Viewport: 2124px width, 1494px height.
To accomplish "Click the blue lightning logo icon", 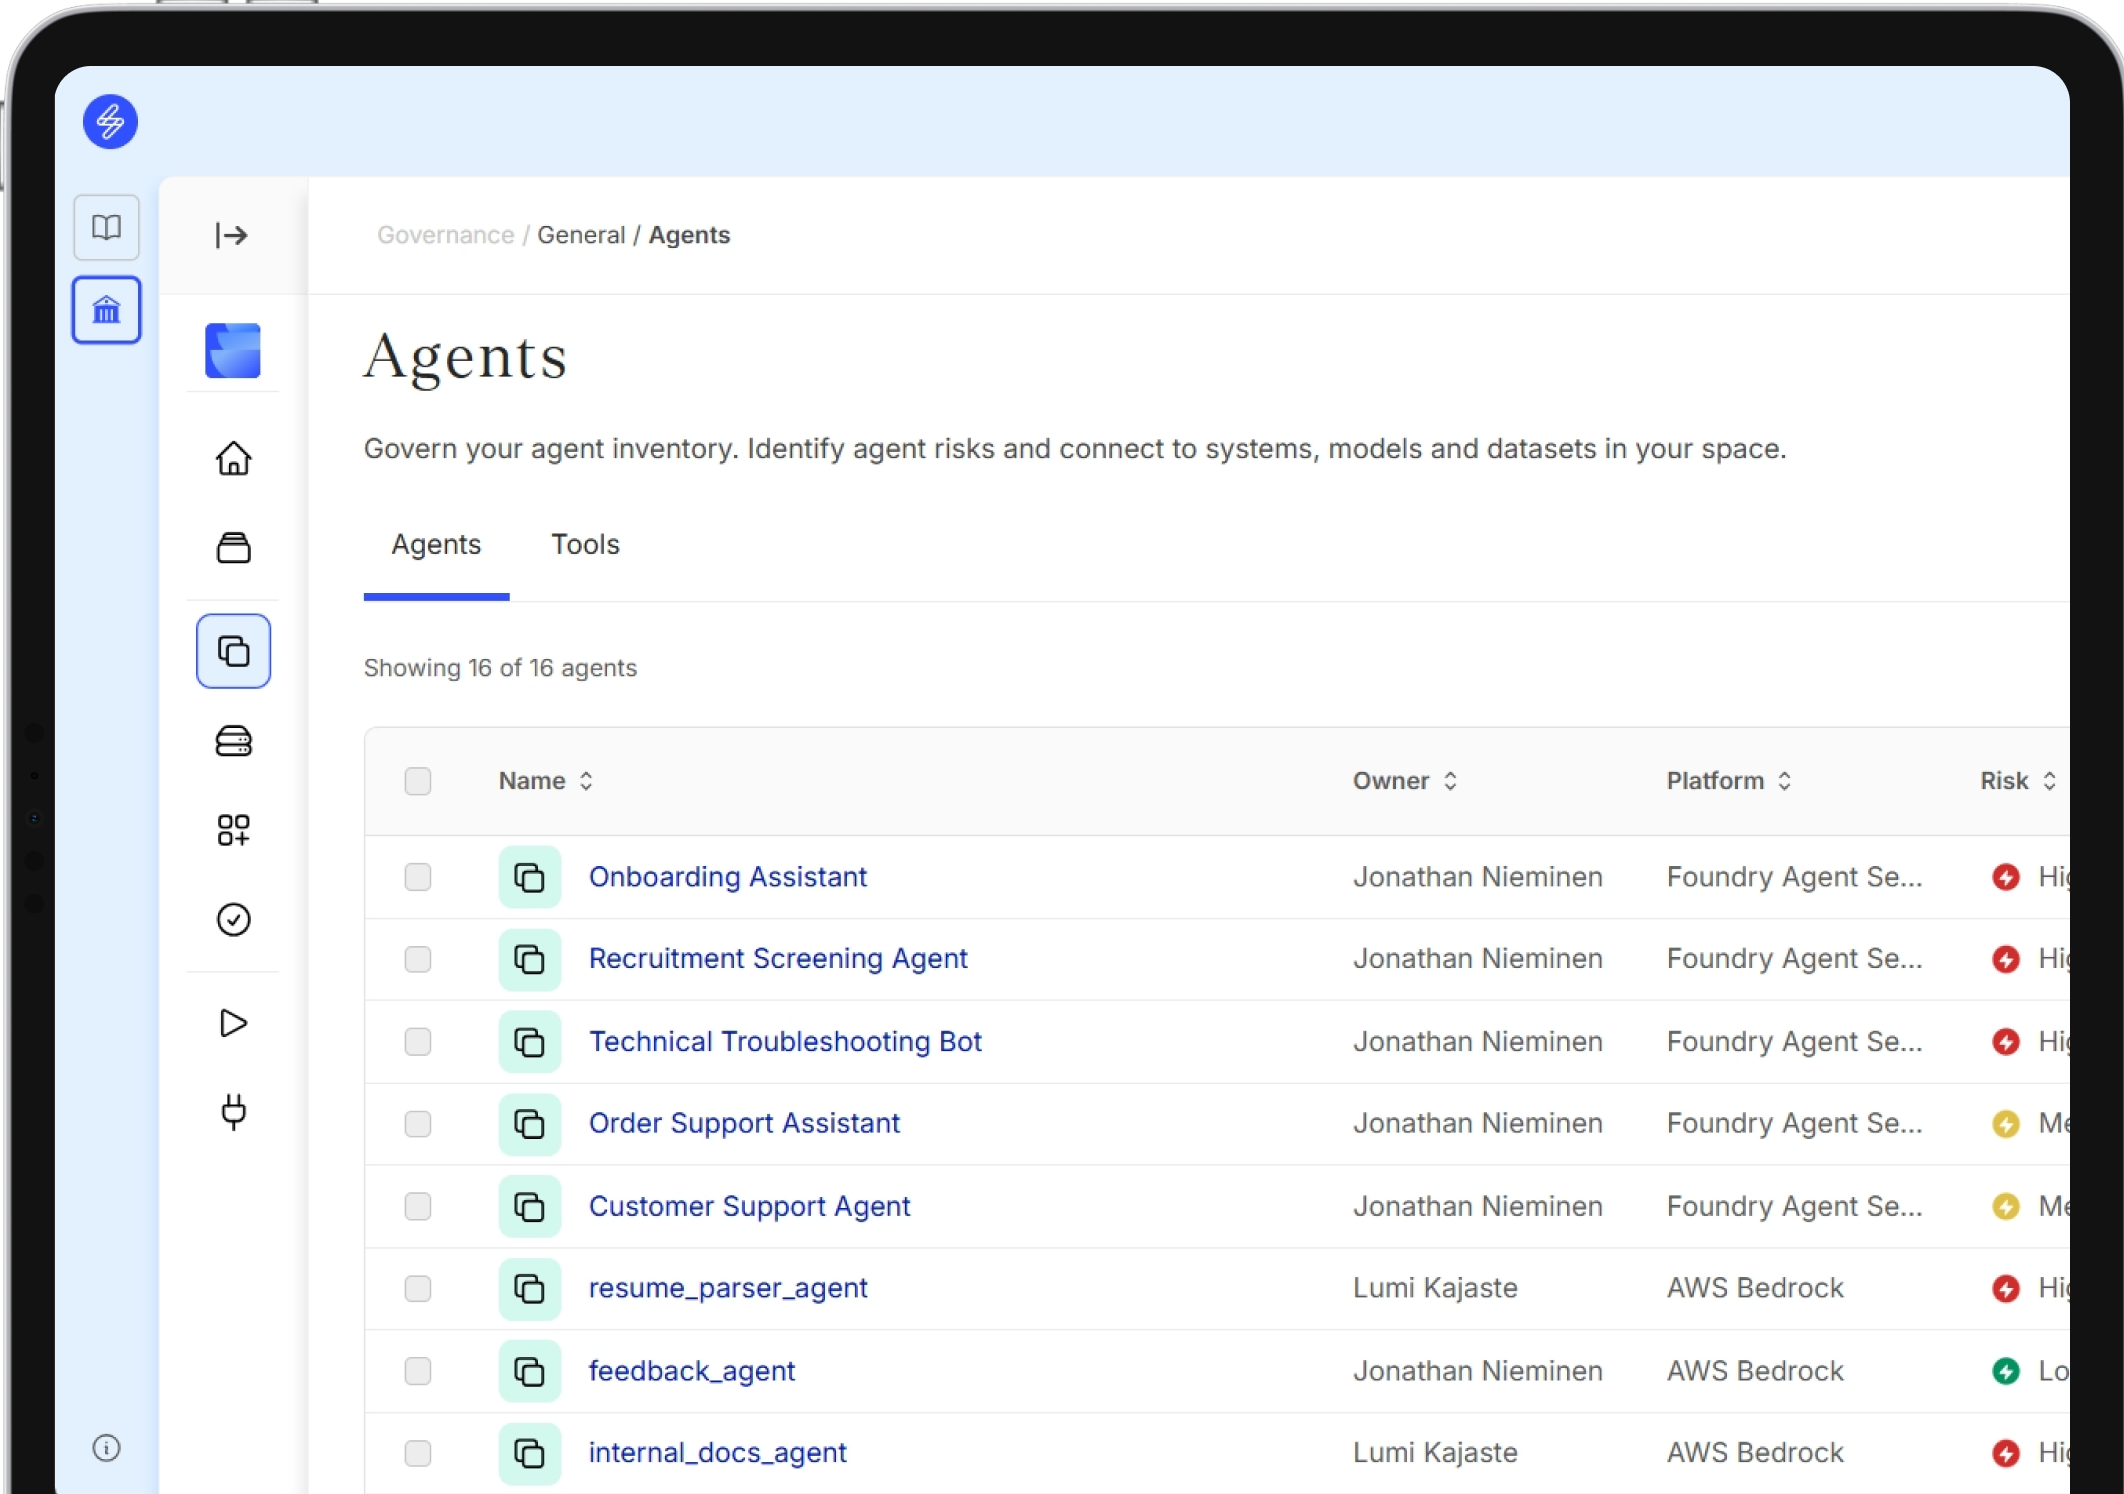I will tap(110, 122).
